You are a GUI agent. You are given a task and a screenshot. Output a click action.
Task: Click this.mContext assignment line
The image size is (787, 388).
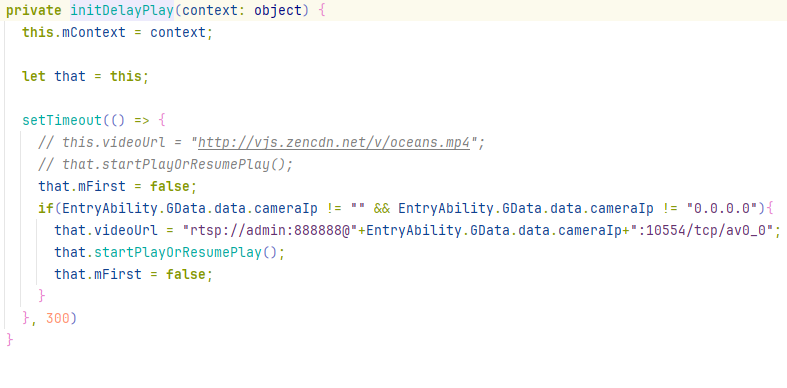(117, 33)
